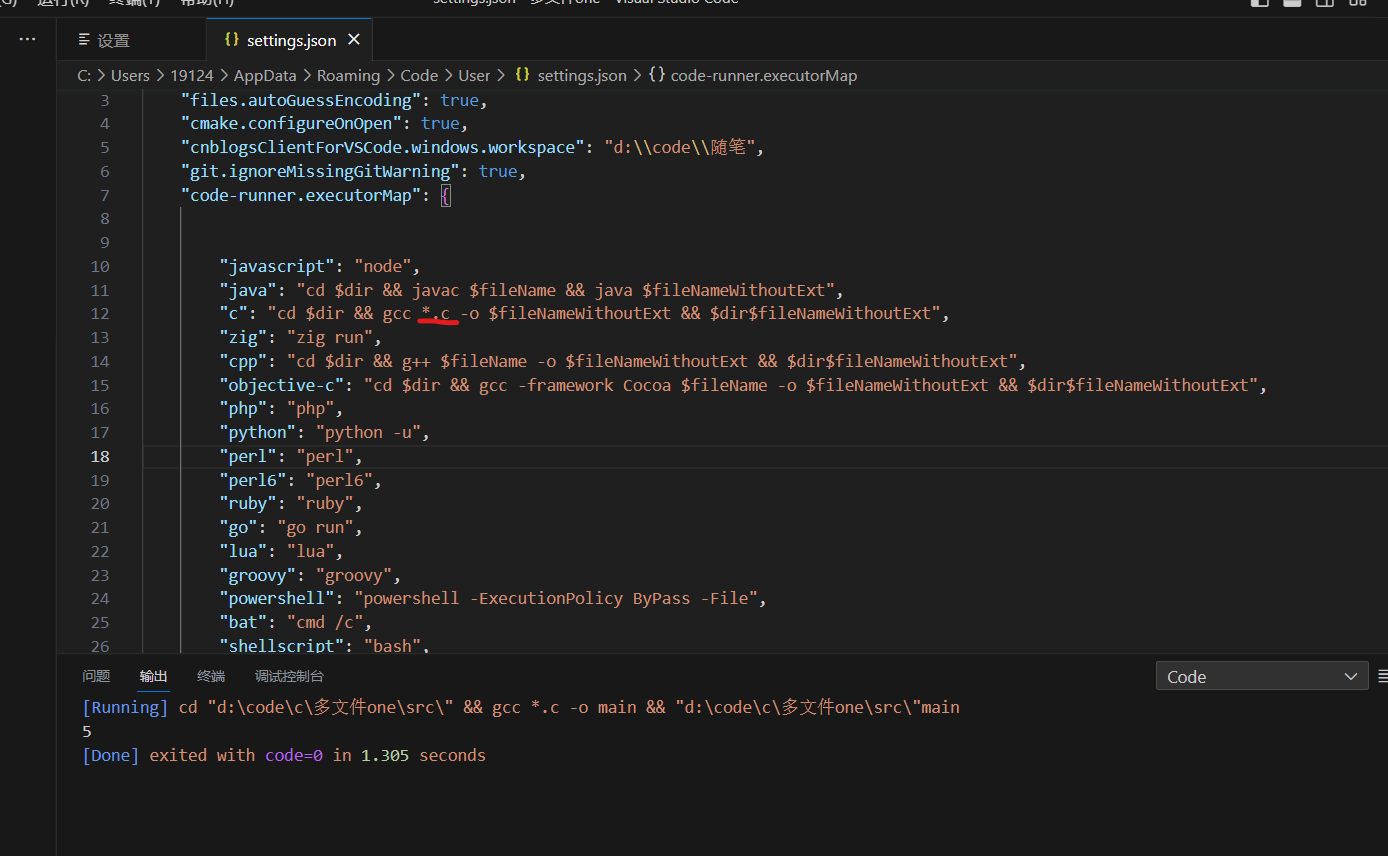The image size is (1388, 856).
Task: Click line number 18 in the gutter
Action: (100, 456)
